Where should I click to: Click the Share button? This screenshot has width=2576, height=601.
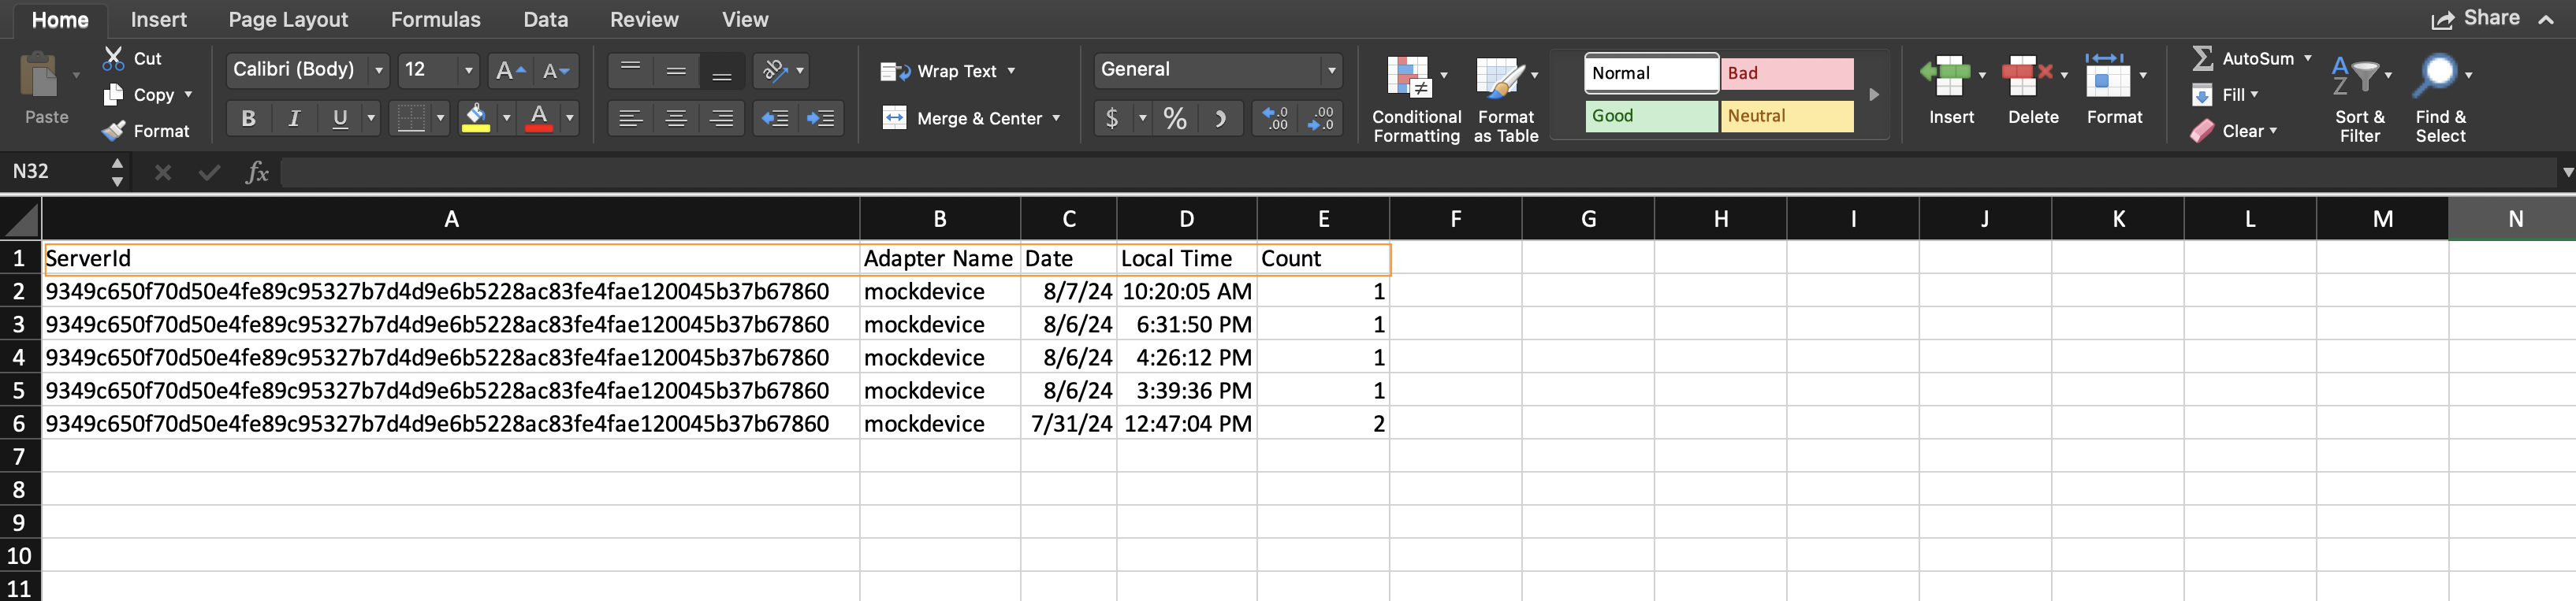pyautogui.click(x=2476, y=18)
